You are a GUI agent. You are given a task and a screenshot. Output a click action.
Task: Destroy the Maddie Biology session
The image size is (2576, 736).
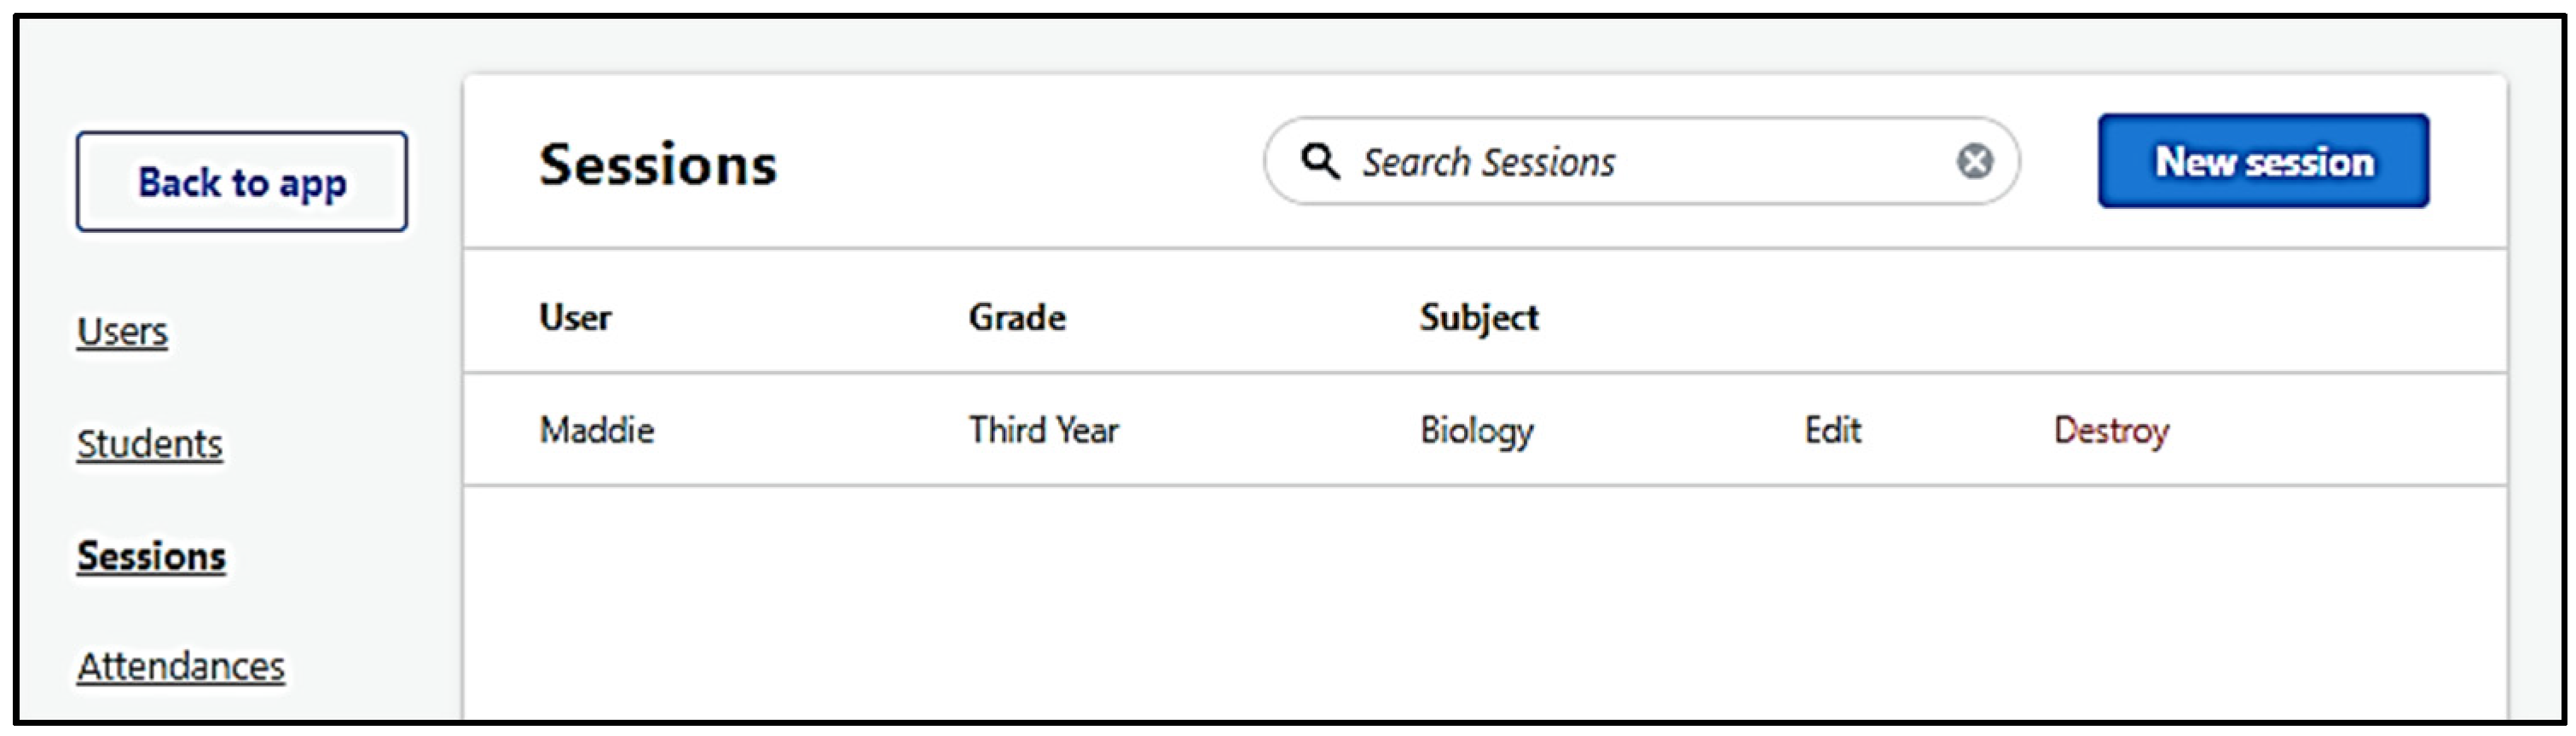click(2111, 430)
